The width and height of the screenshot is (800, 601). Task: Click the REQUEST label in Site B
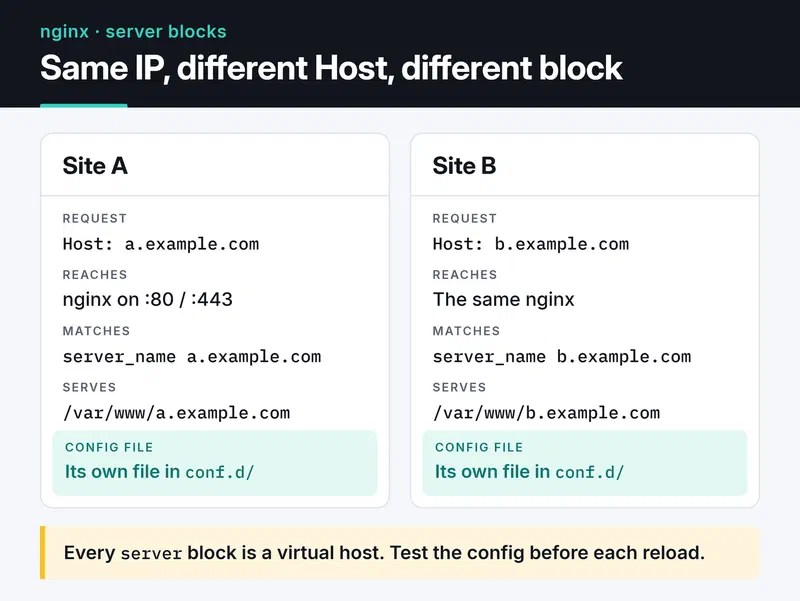[465, 218]
